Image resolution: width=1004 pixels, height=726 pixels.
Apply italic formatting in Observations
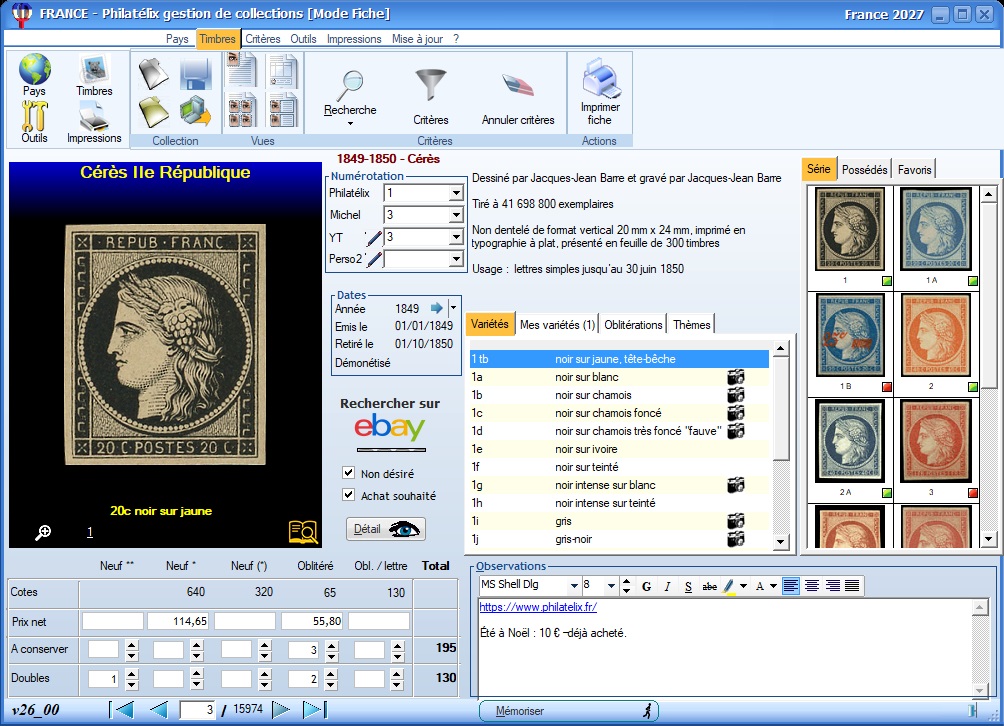click(667, 586)
